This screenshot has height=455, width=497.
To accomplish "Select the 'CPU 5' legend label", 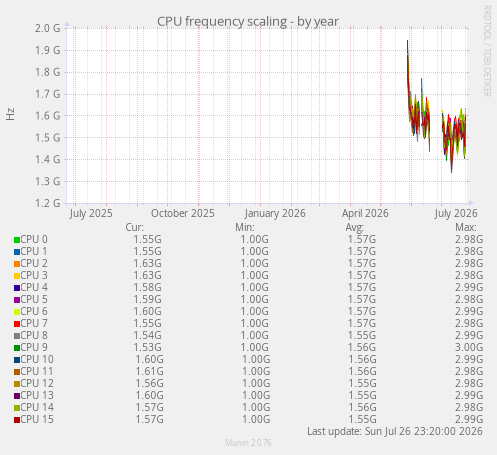I will (x=34, y=299).
